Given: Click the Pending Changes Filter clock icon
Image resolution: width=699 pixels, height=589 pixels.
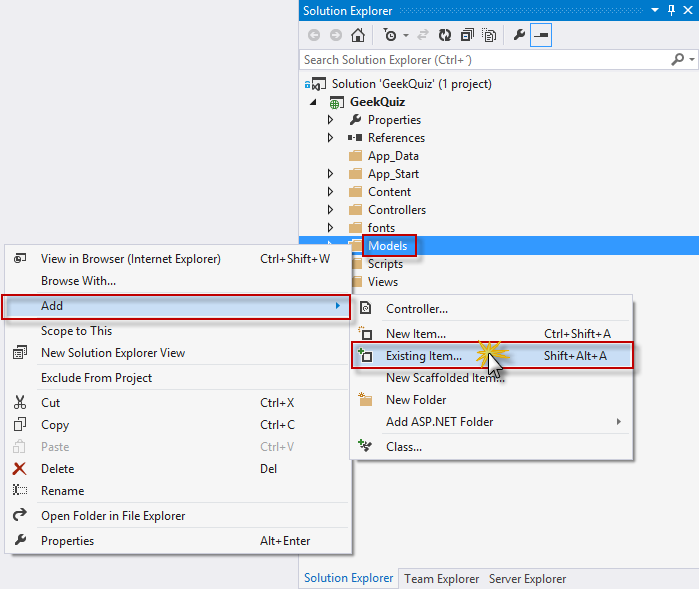Looking at the screenshot, I should 389,35.
